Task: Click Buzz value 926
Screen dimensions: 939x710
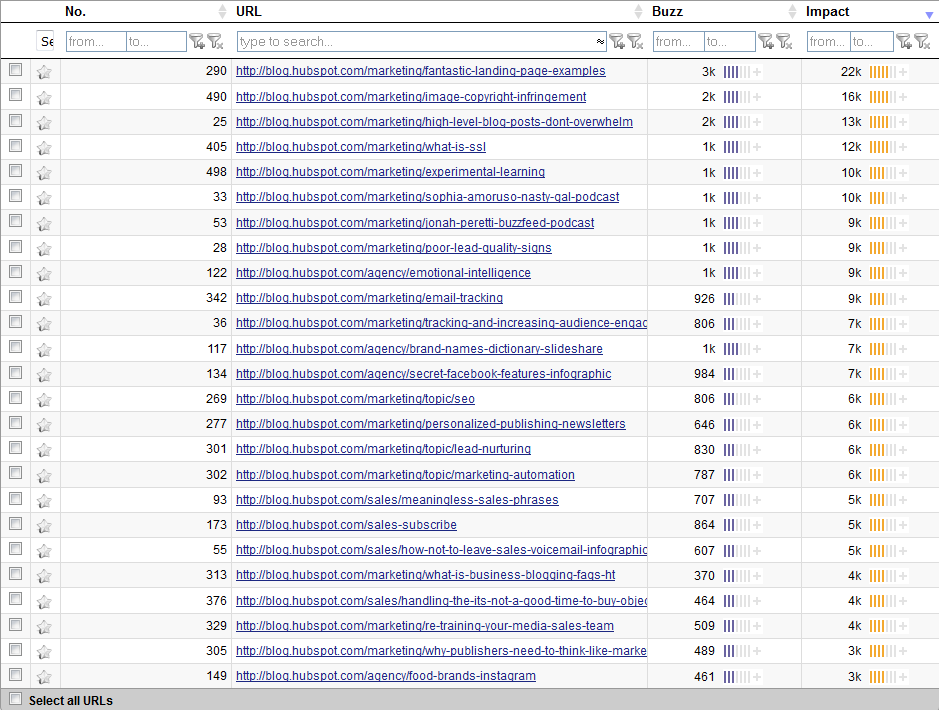Action: point(704,299)
